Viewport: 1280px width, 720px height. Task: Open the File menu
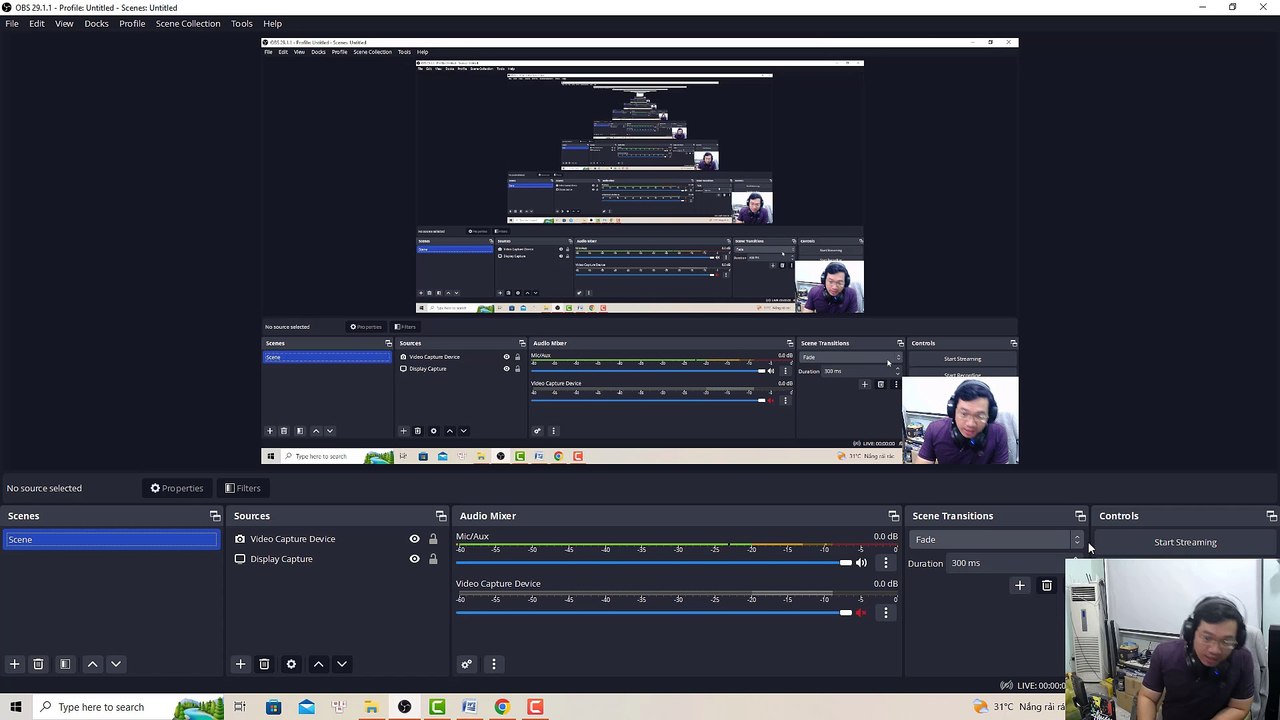(x=12, y=23)
